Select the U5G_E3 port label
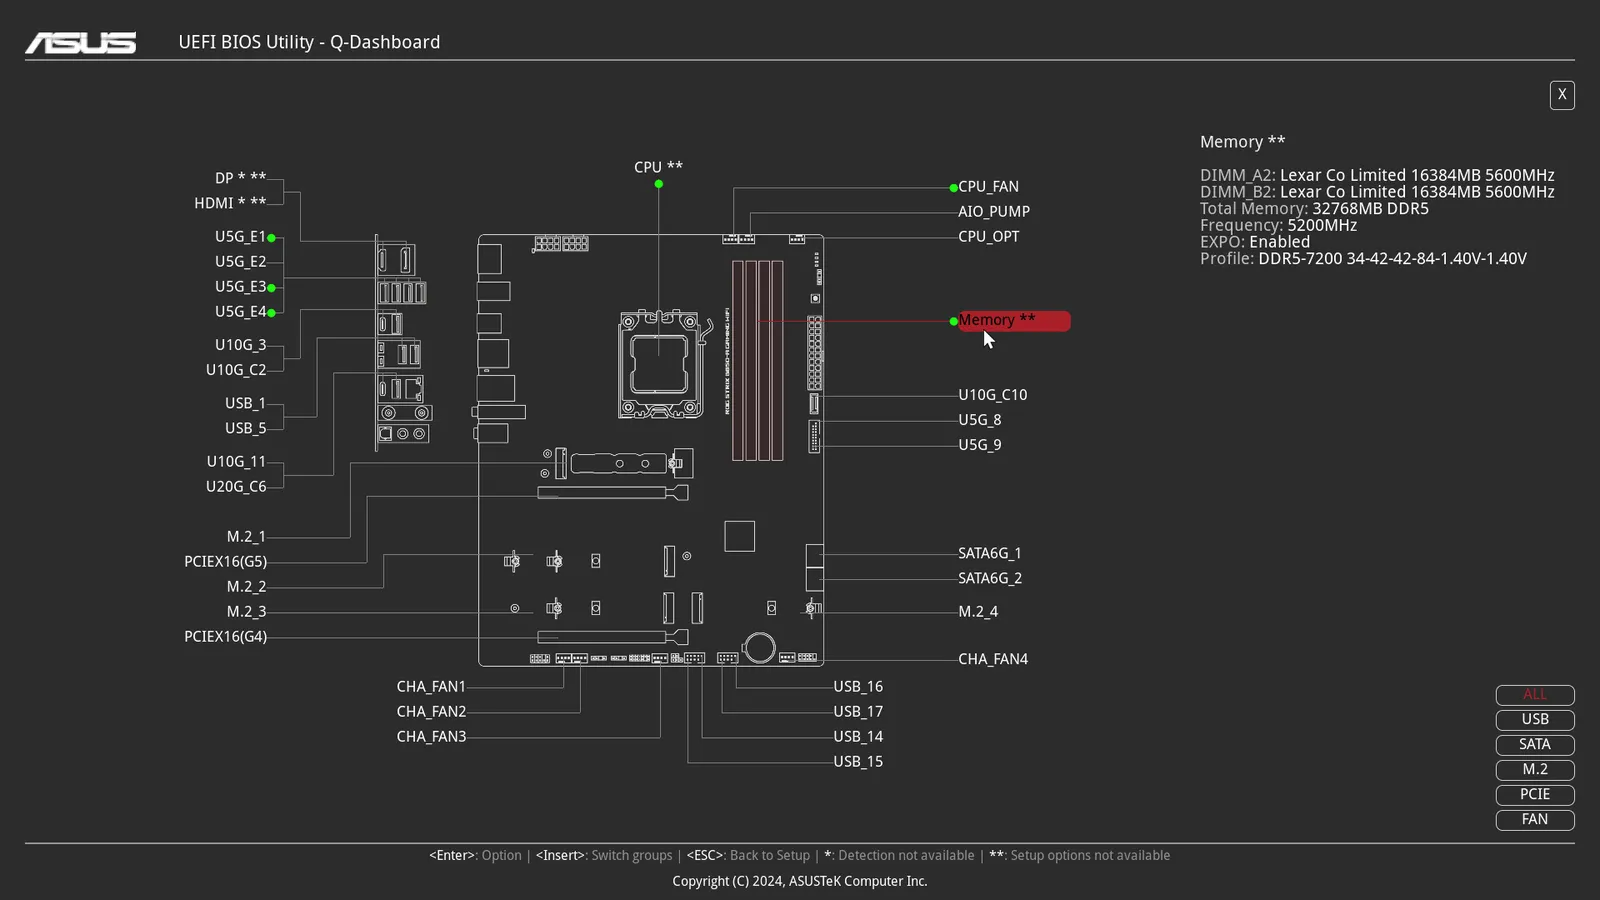 241,287
